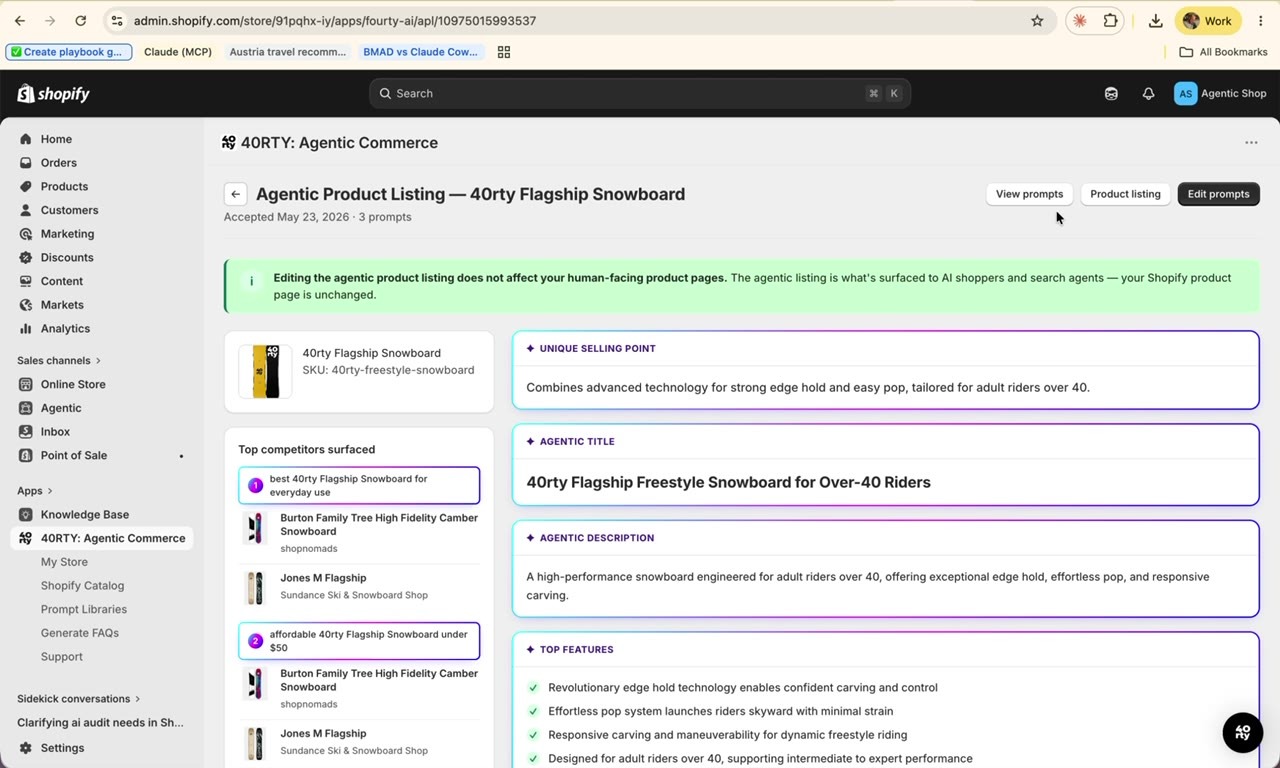Open Create playbook bookmark
This screenshot has height=768, width=1280.
[x=68, y=52]
